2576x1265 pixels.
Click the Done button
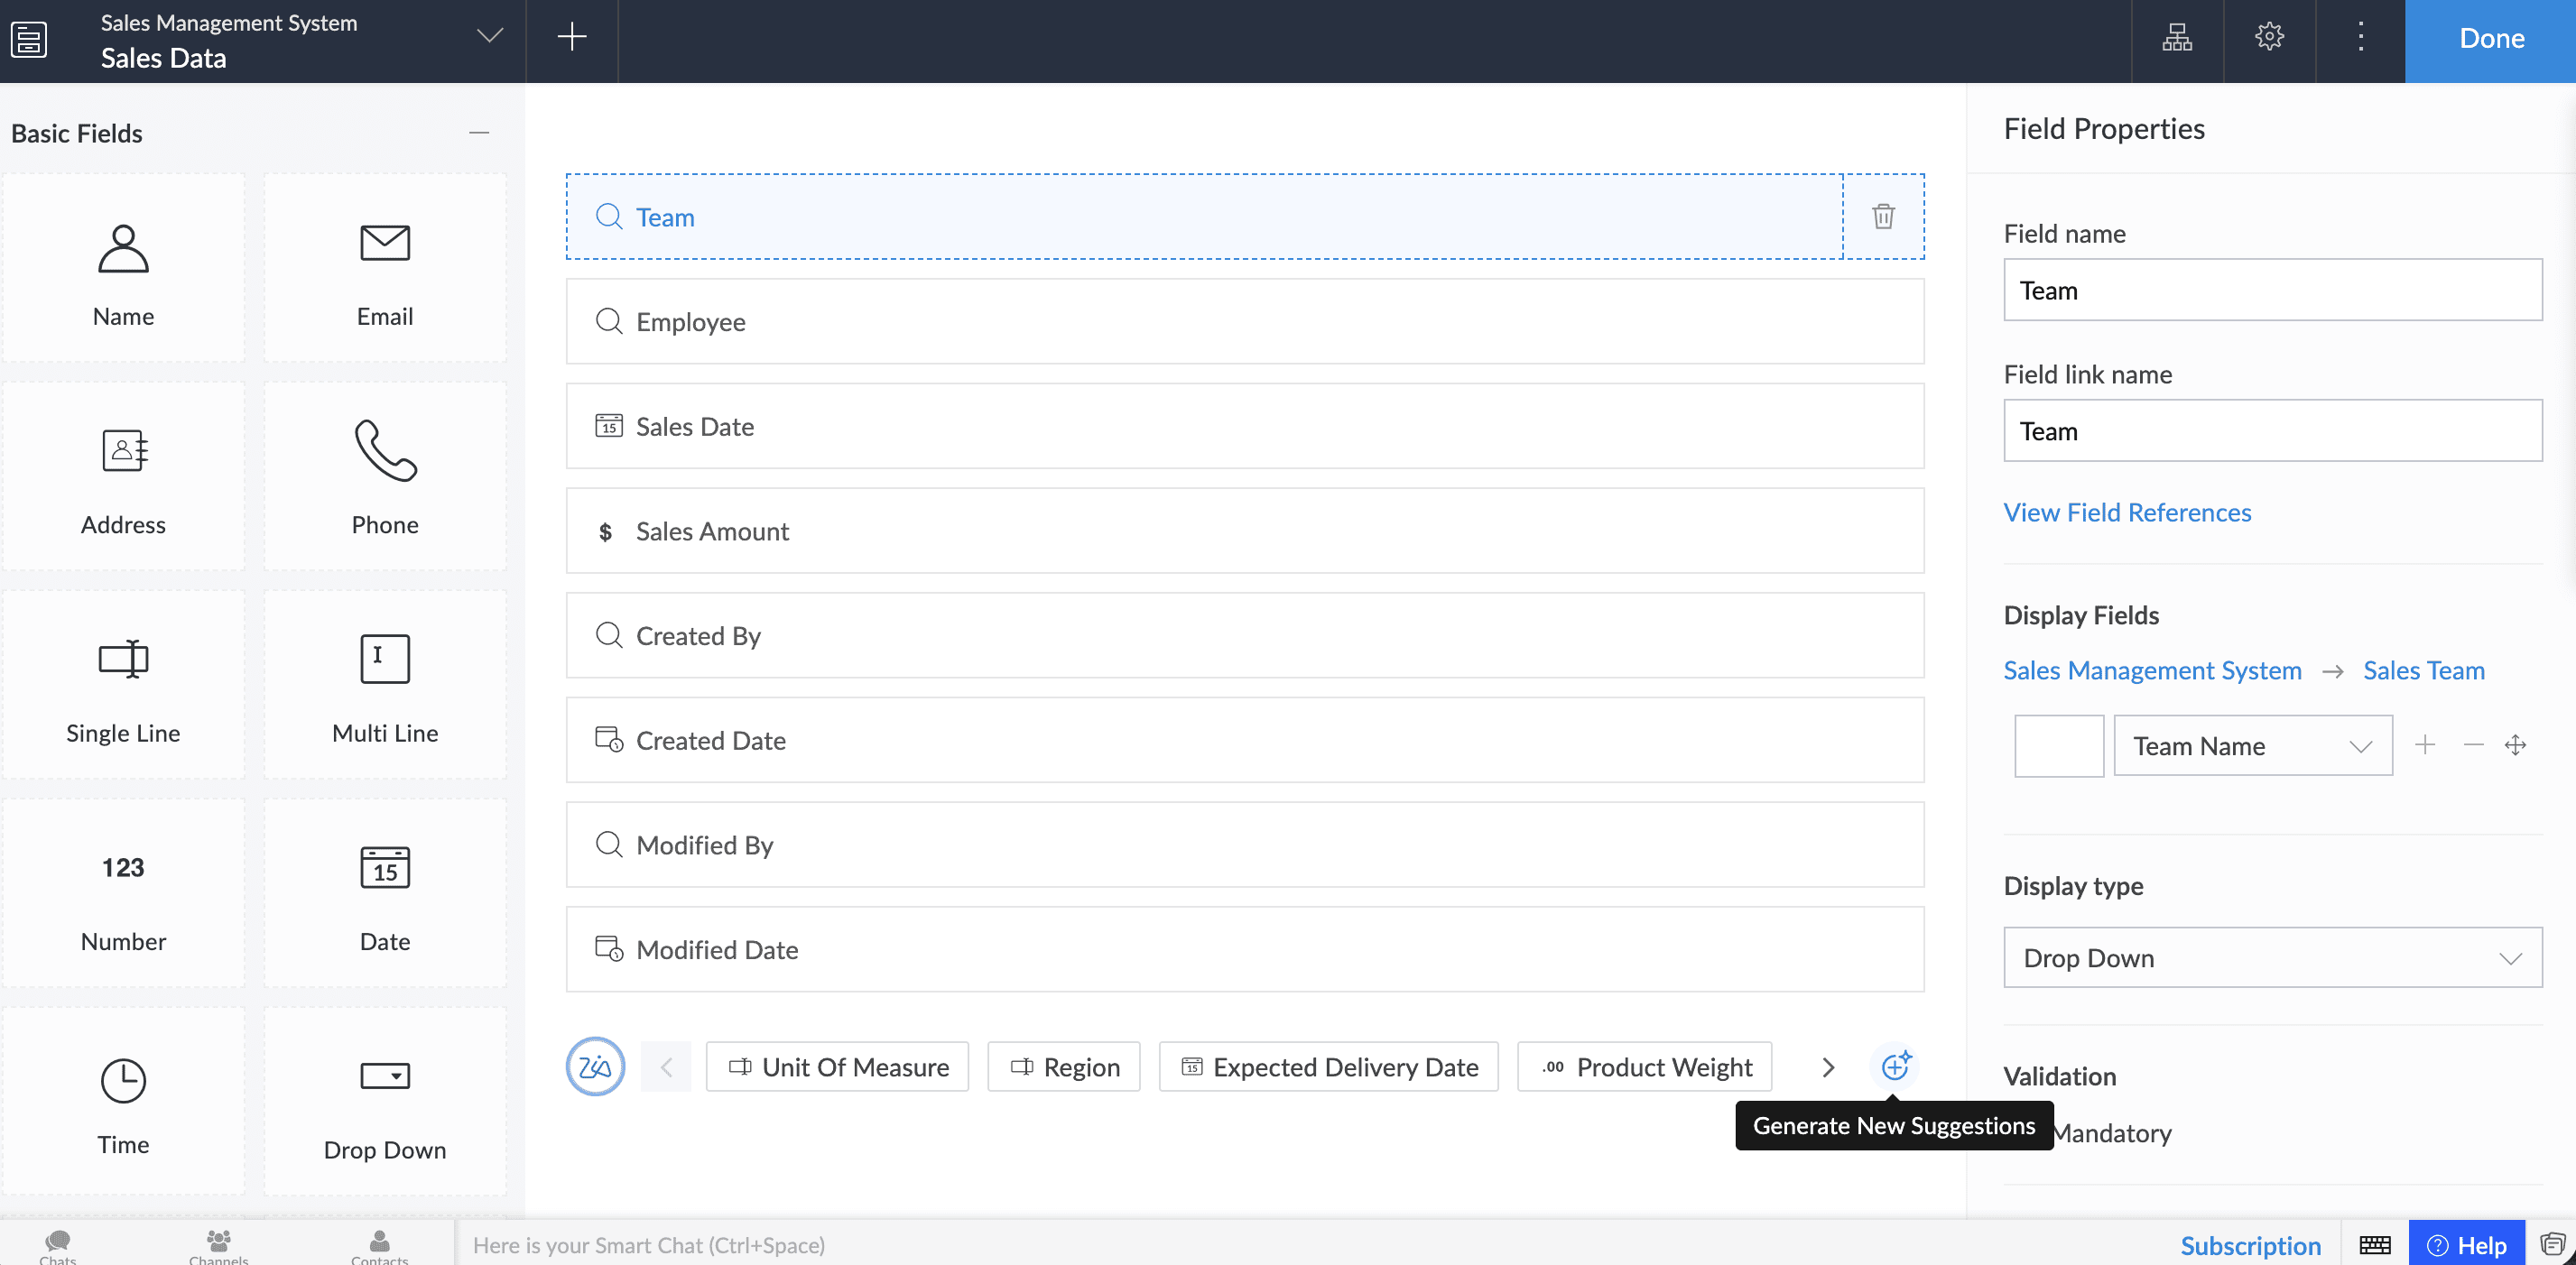tap(2490, 39)
